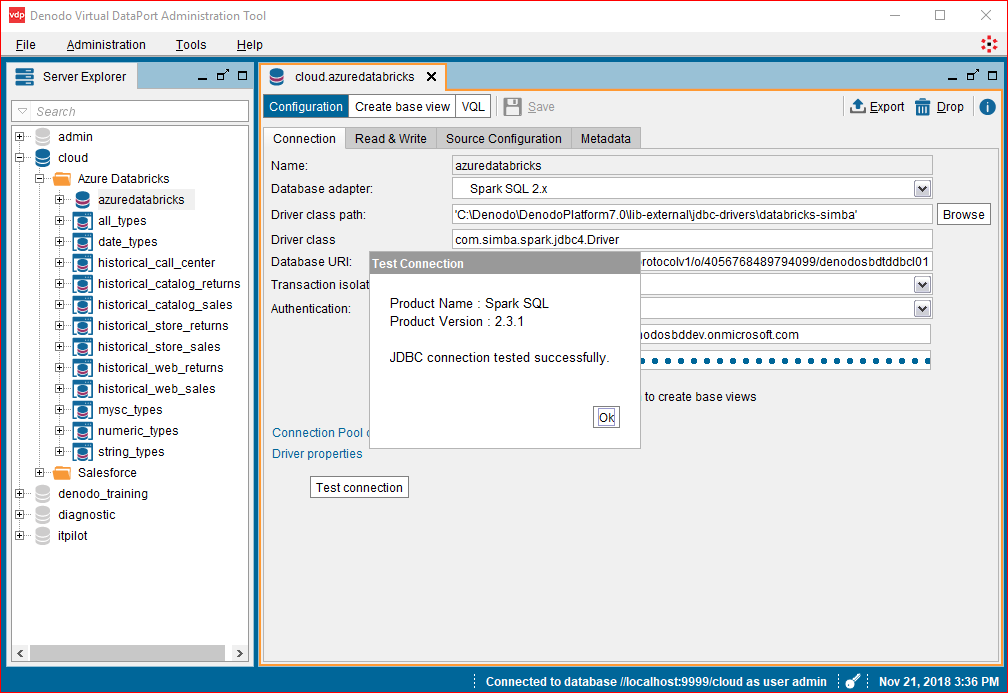Click the Test connection button

click(359, 487)
